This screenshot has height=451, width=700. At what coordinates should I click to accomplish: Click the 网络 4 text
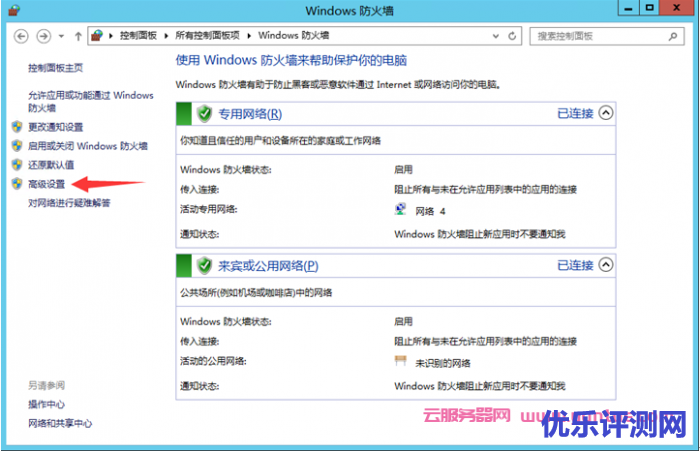[x=430, y=211]
